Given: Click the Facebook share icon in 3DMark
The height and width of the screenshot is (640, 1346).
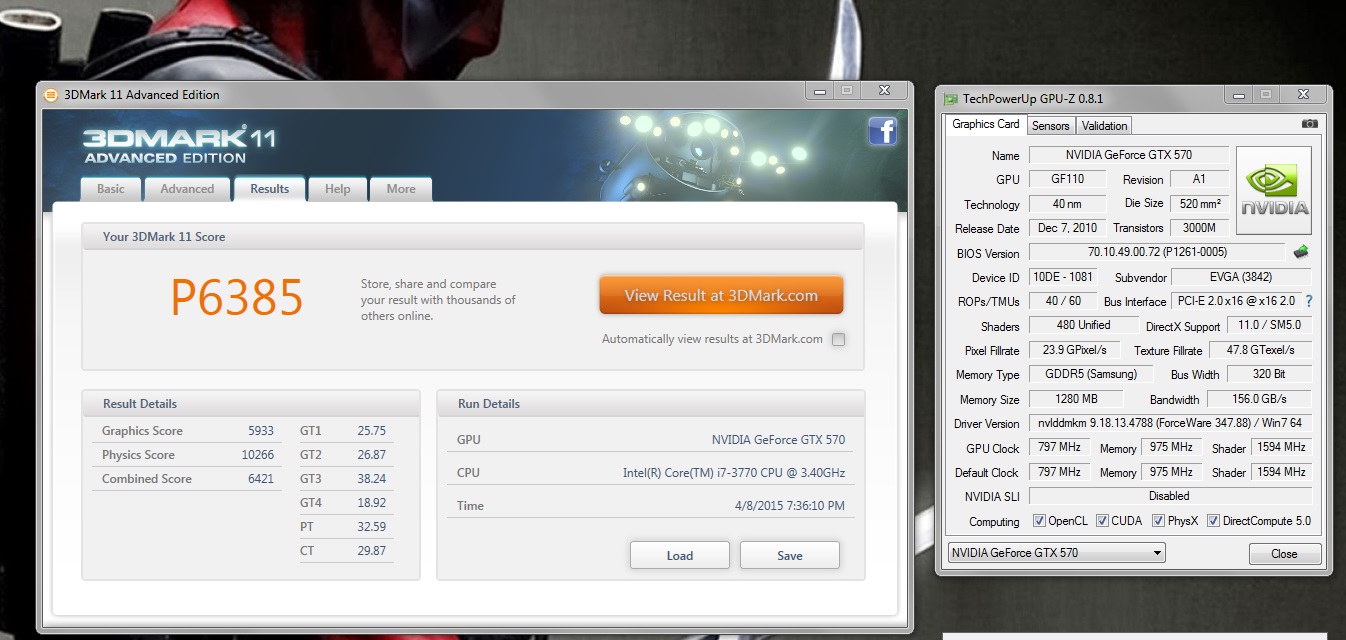Looking at the screenshot, I should pos(882,131).
